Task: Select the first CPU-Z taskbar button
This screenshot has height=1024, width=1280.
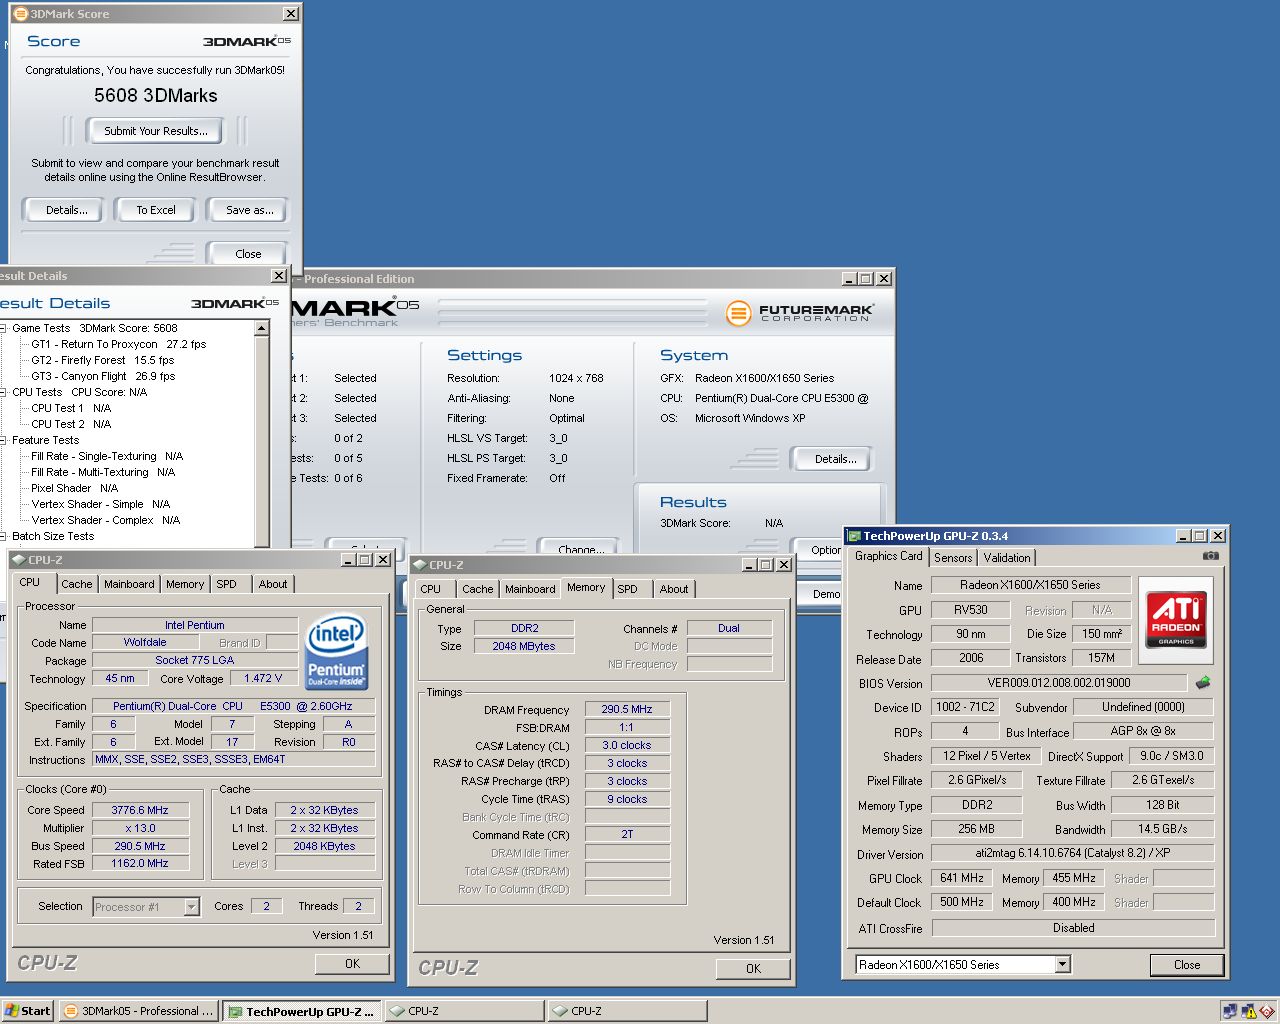Action: pos(465,1011)
